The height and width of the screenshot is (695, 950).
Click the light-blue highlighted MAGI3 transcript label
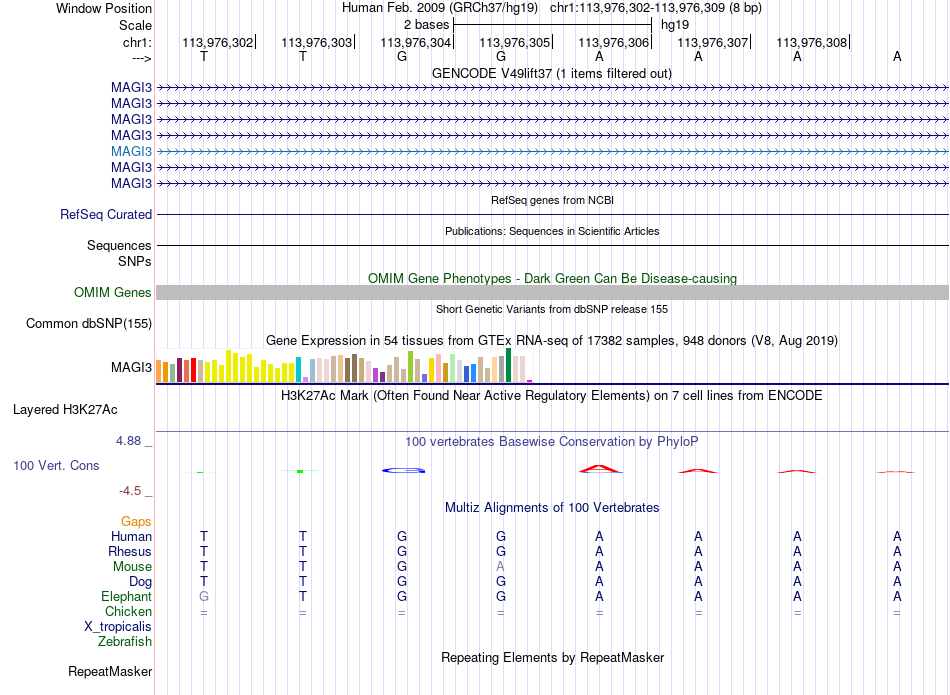tap(131, 151)
